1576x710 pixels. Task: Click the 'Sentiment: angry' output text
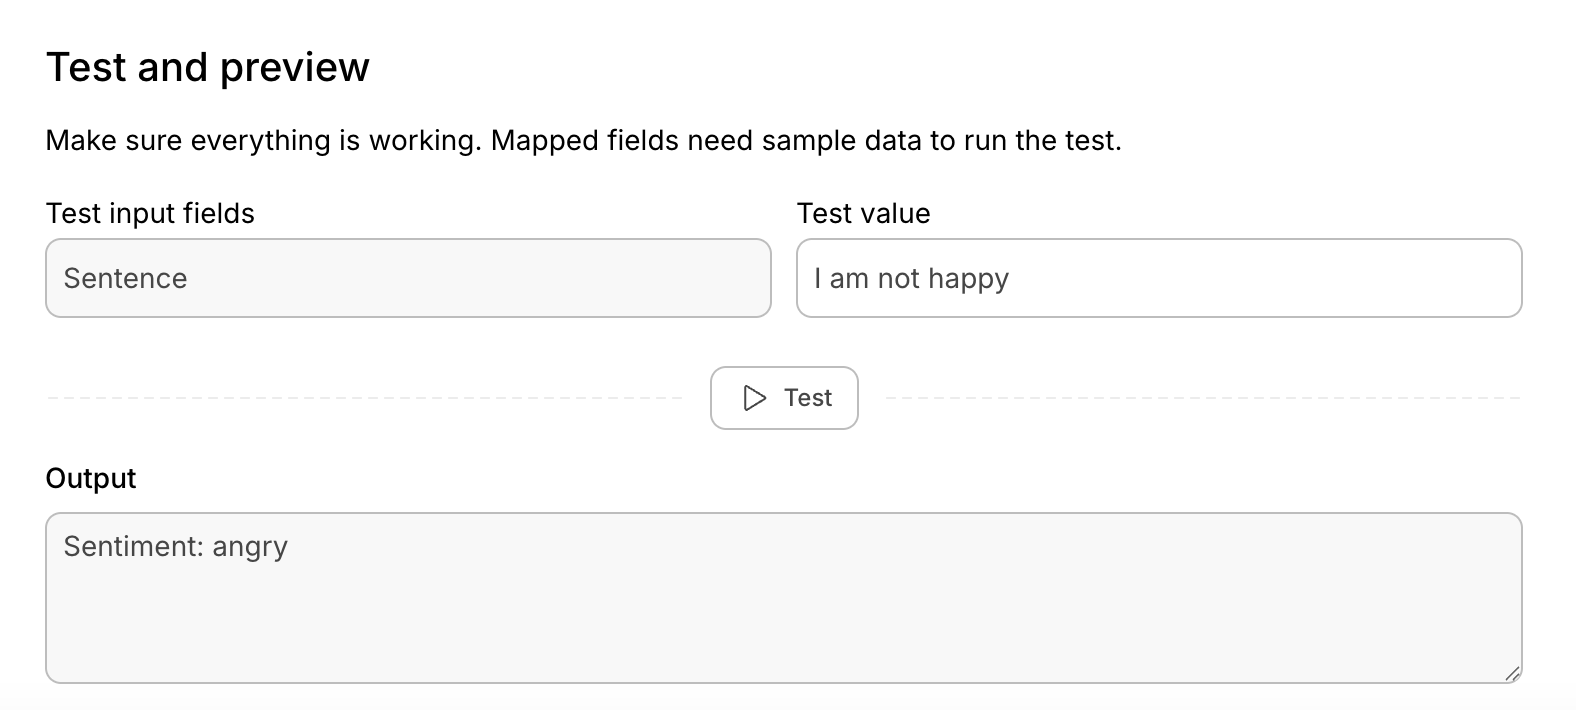175,546
